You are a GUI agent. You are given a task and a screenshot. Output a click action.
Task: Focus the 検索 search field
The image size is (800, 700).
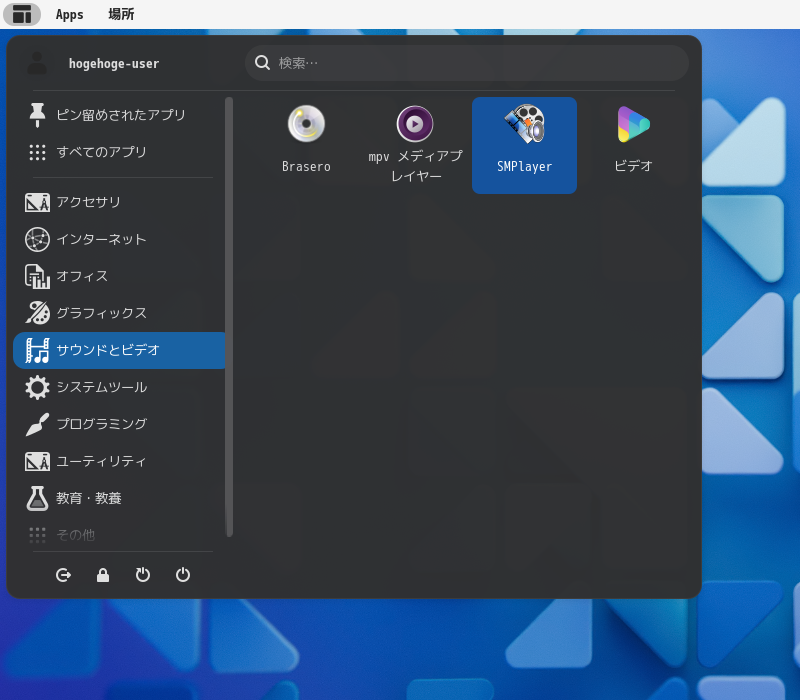point(467,63)
